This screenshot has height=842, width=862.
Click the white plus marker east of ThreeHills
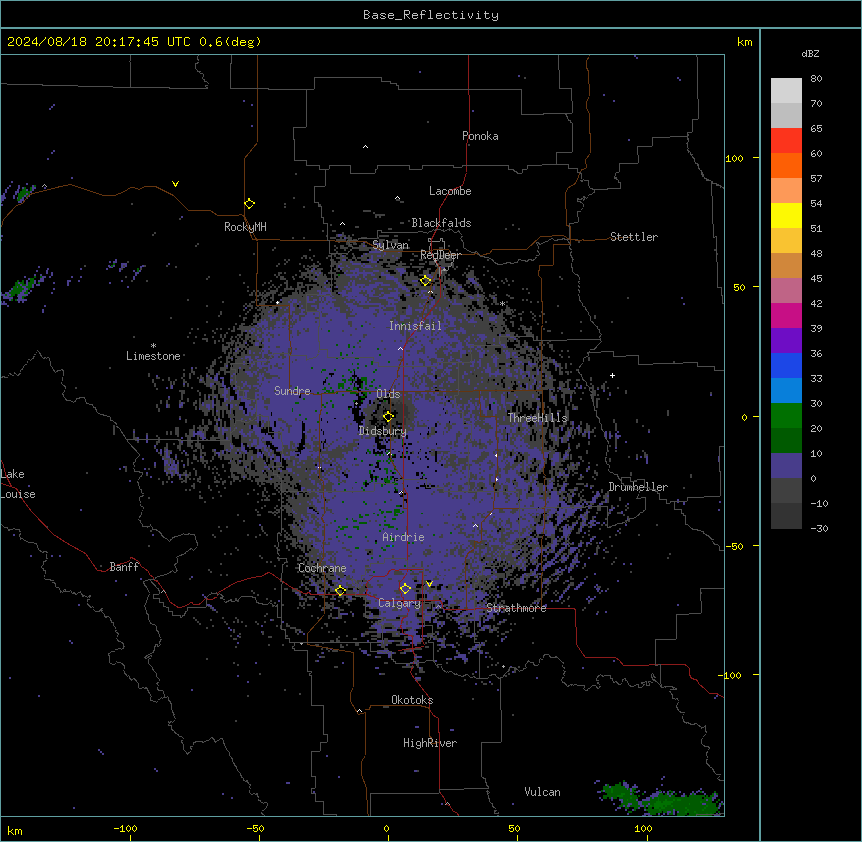click(612, 375)
